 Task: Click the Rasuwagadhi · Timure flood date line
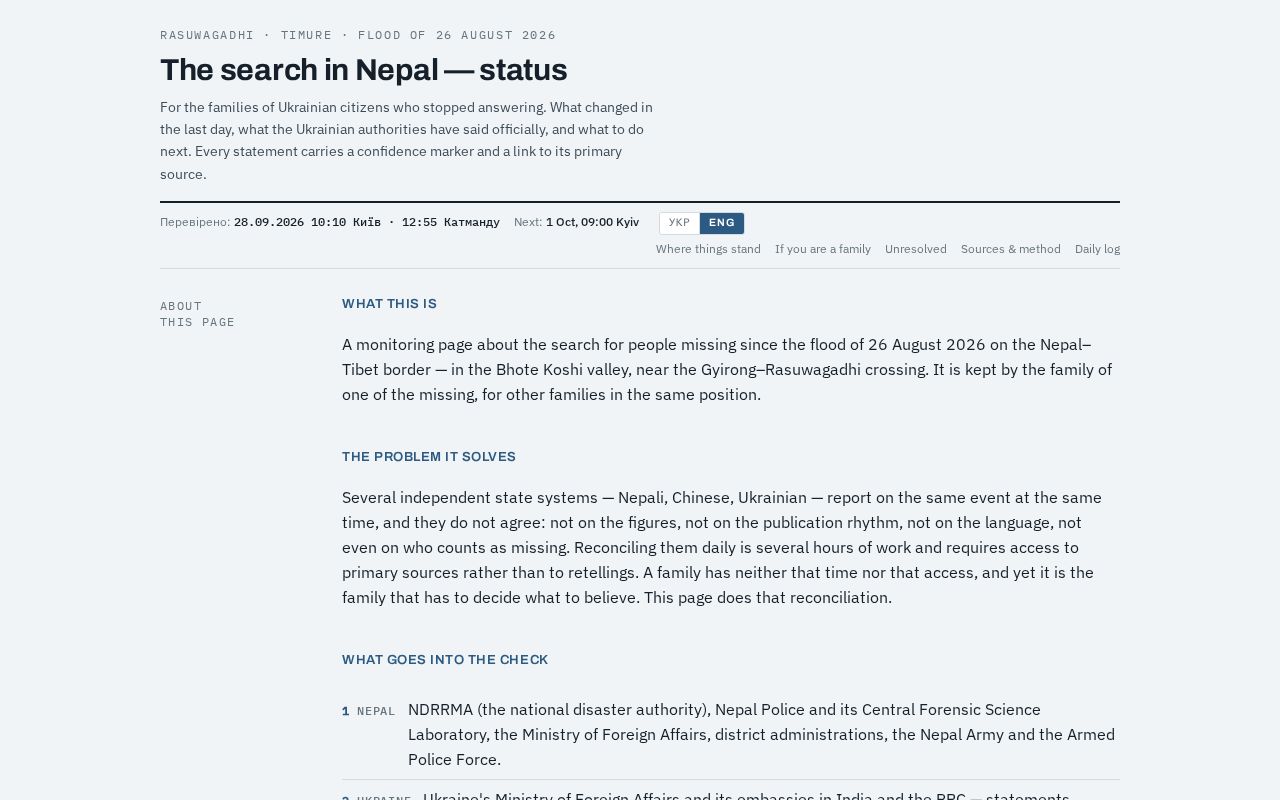point(358,35)
